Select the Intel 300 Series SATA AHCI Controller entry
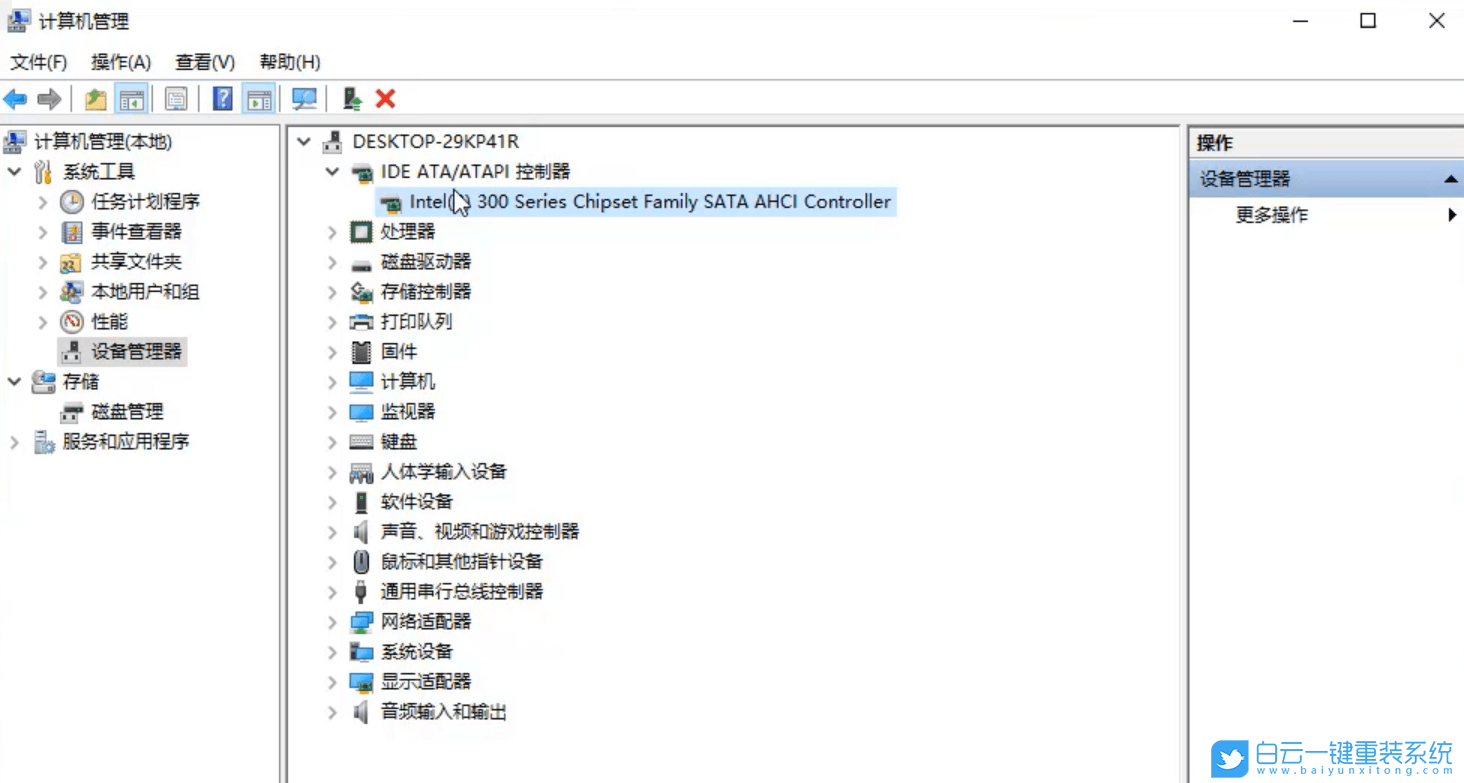Image resolution: width=1464 pixels, height=783 pixels. point(650,201)
